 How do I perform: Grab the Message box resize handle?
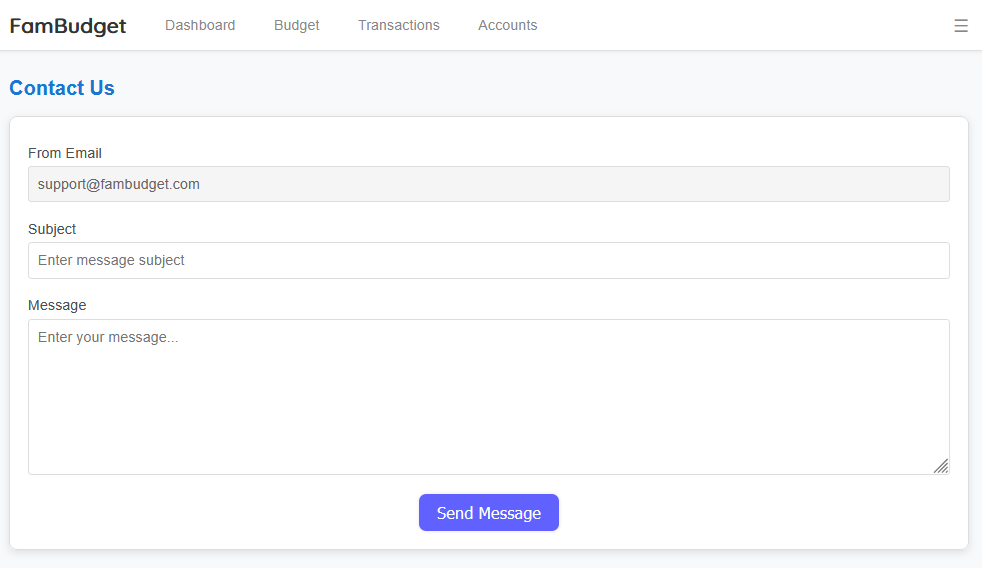pos(941,466)
